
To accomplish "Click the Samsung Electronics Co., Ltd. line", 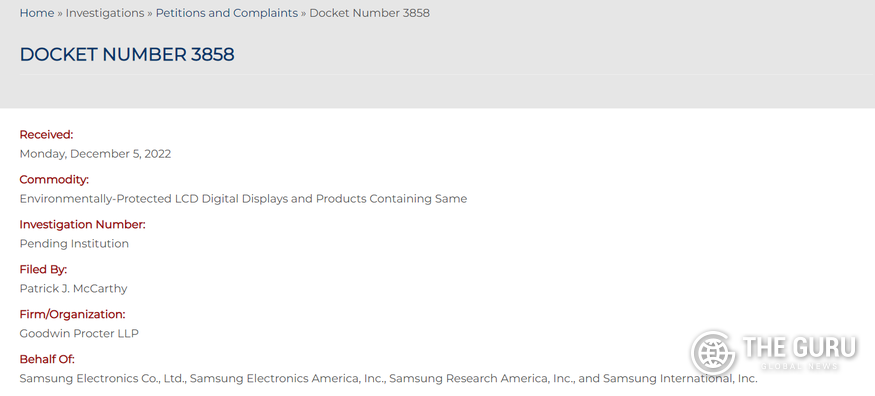I will click(x=388, y=379).
